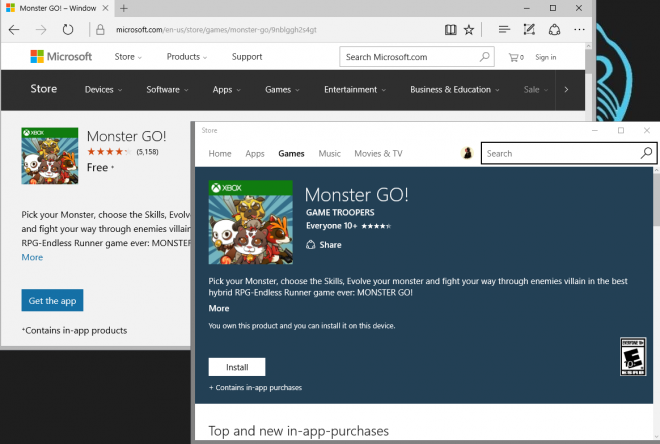
Task: Minimize the Store app window
Action: (x=595, y=130)
